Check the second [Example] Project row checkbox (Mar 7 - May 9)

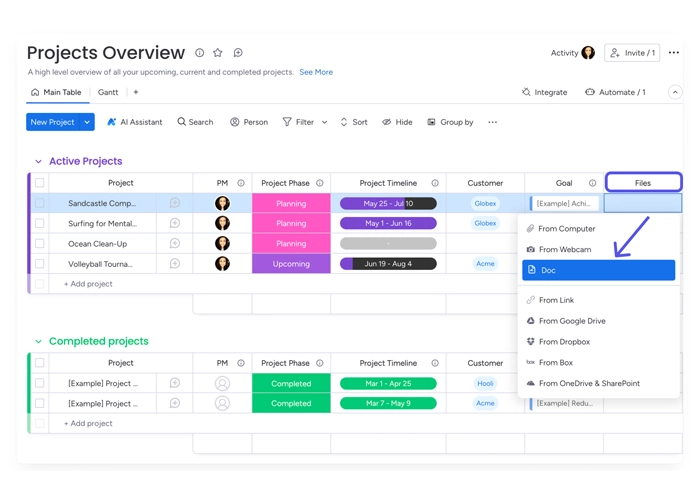[40, 403]
